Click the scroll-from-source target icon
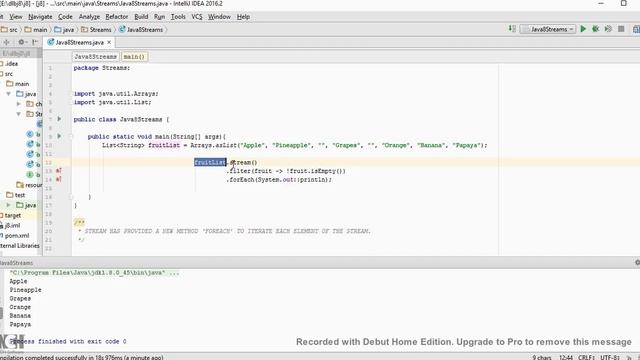This screenshot has height=360, width=640. pyautogui.click(x=6, y=42)
